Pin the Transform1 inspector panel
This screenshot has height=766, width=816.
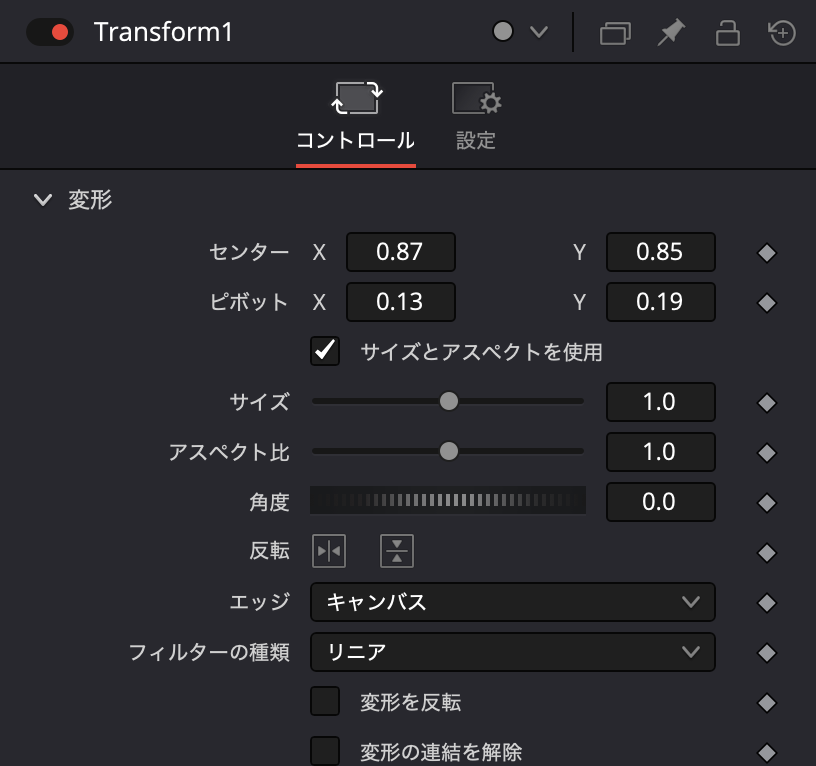671,31
